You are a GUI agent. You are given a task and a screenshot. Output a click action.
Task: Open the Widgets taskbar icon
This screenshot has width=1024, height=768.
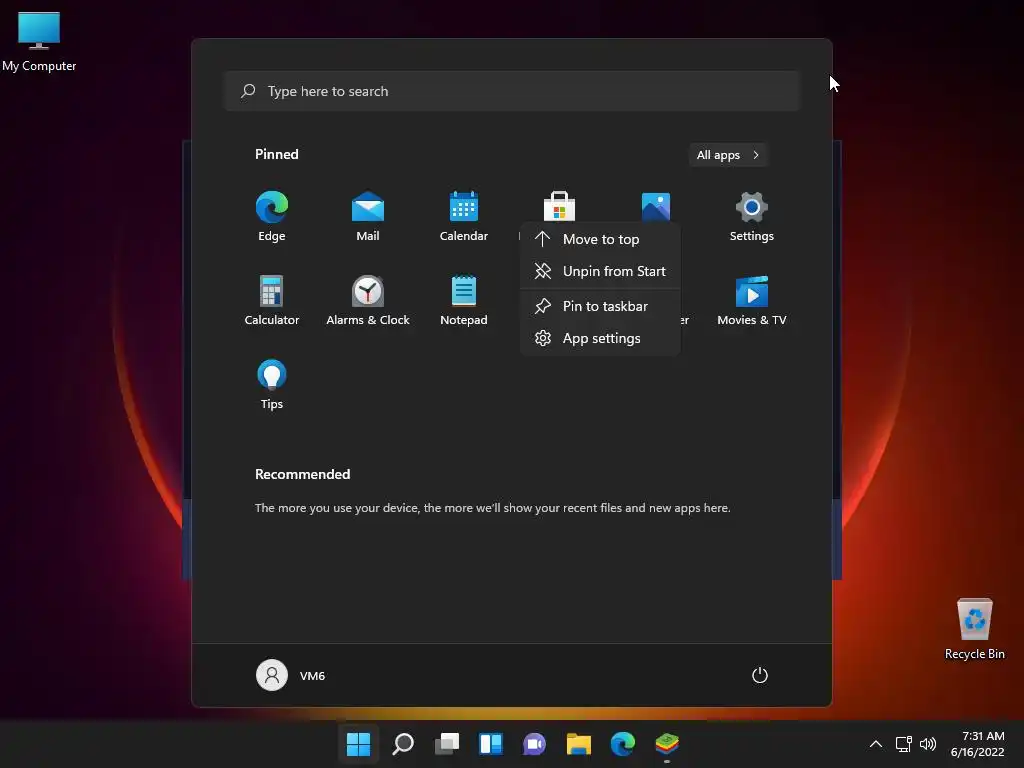[x=490, y=744]
